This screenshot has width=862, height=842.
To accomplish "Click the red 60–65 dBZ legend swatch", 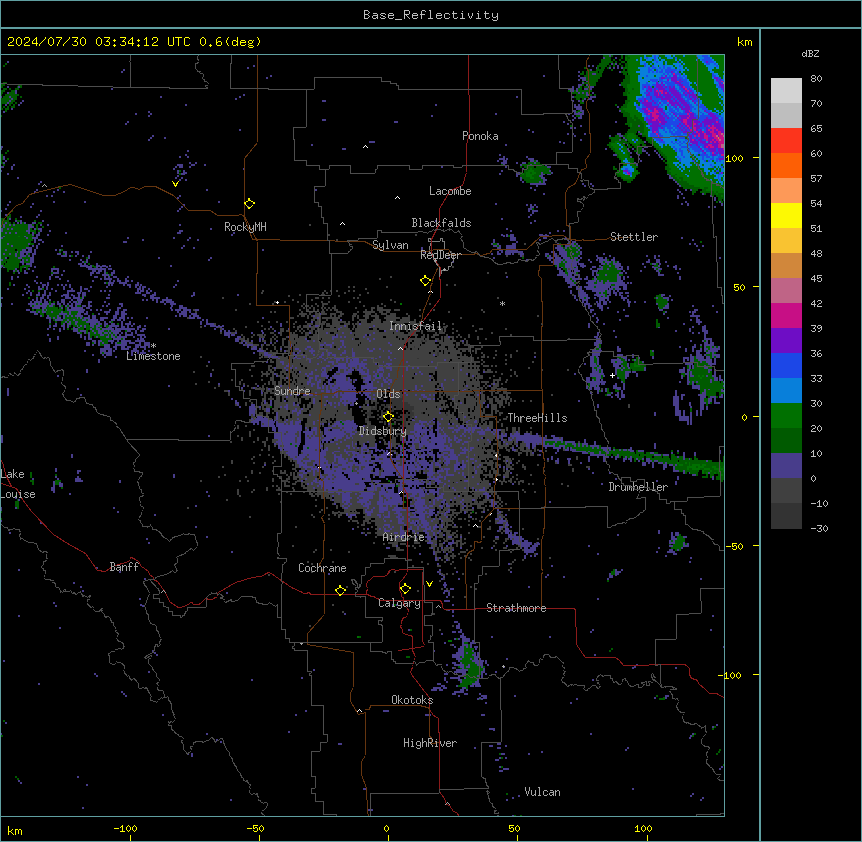I will (786, 141).
